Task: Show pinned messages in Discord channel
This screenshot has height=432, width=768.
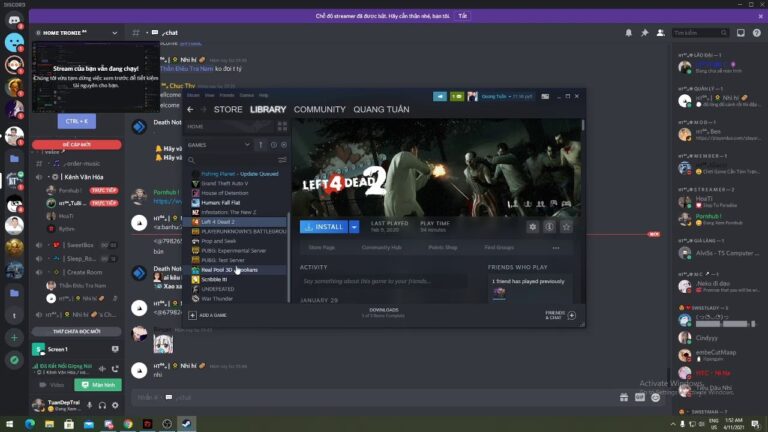Action: (x=645, y=33)
